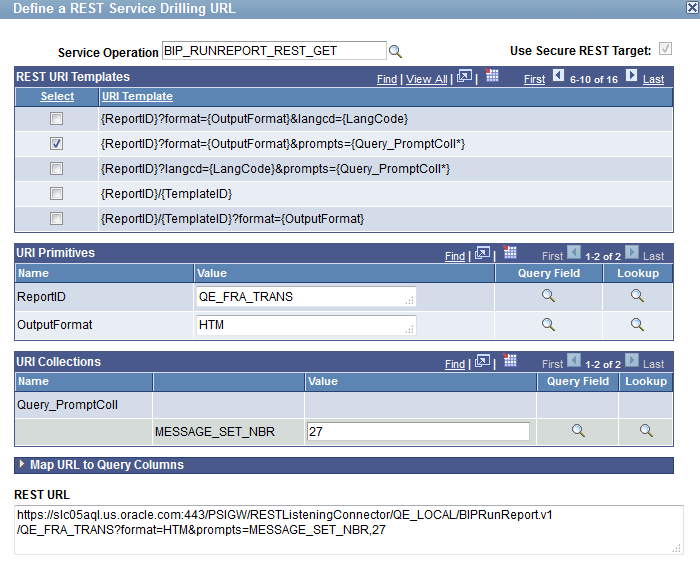Open URI Primitives grid in new window
The height and width of the screenshot is (562, 700).
coord(482,253)
